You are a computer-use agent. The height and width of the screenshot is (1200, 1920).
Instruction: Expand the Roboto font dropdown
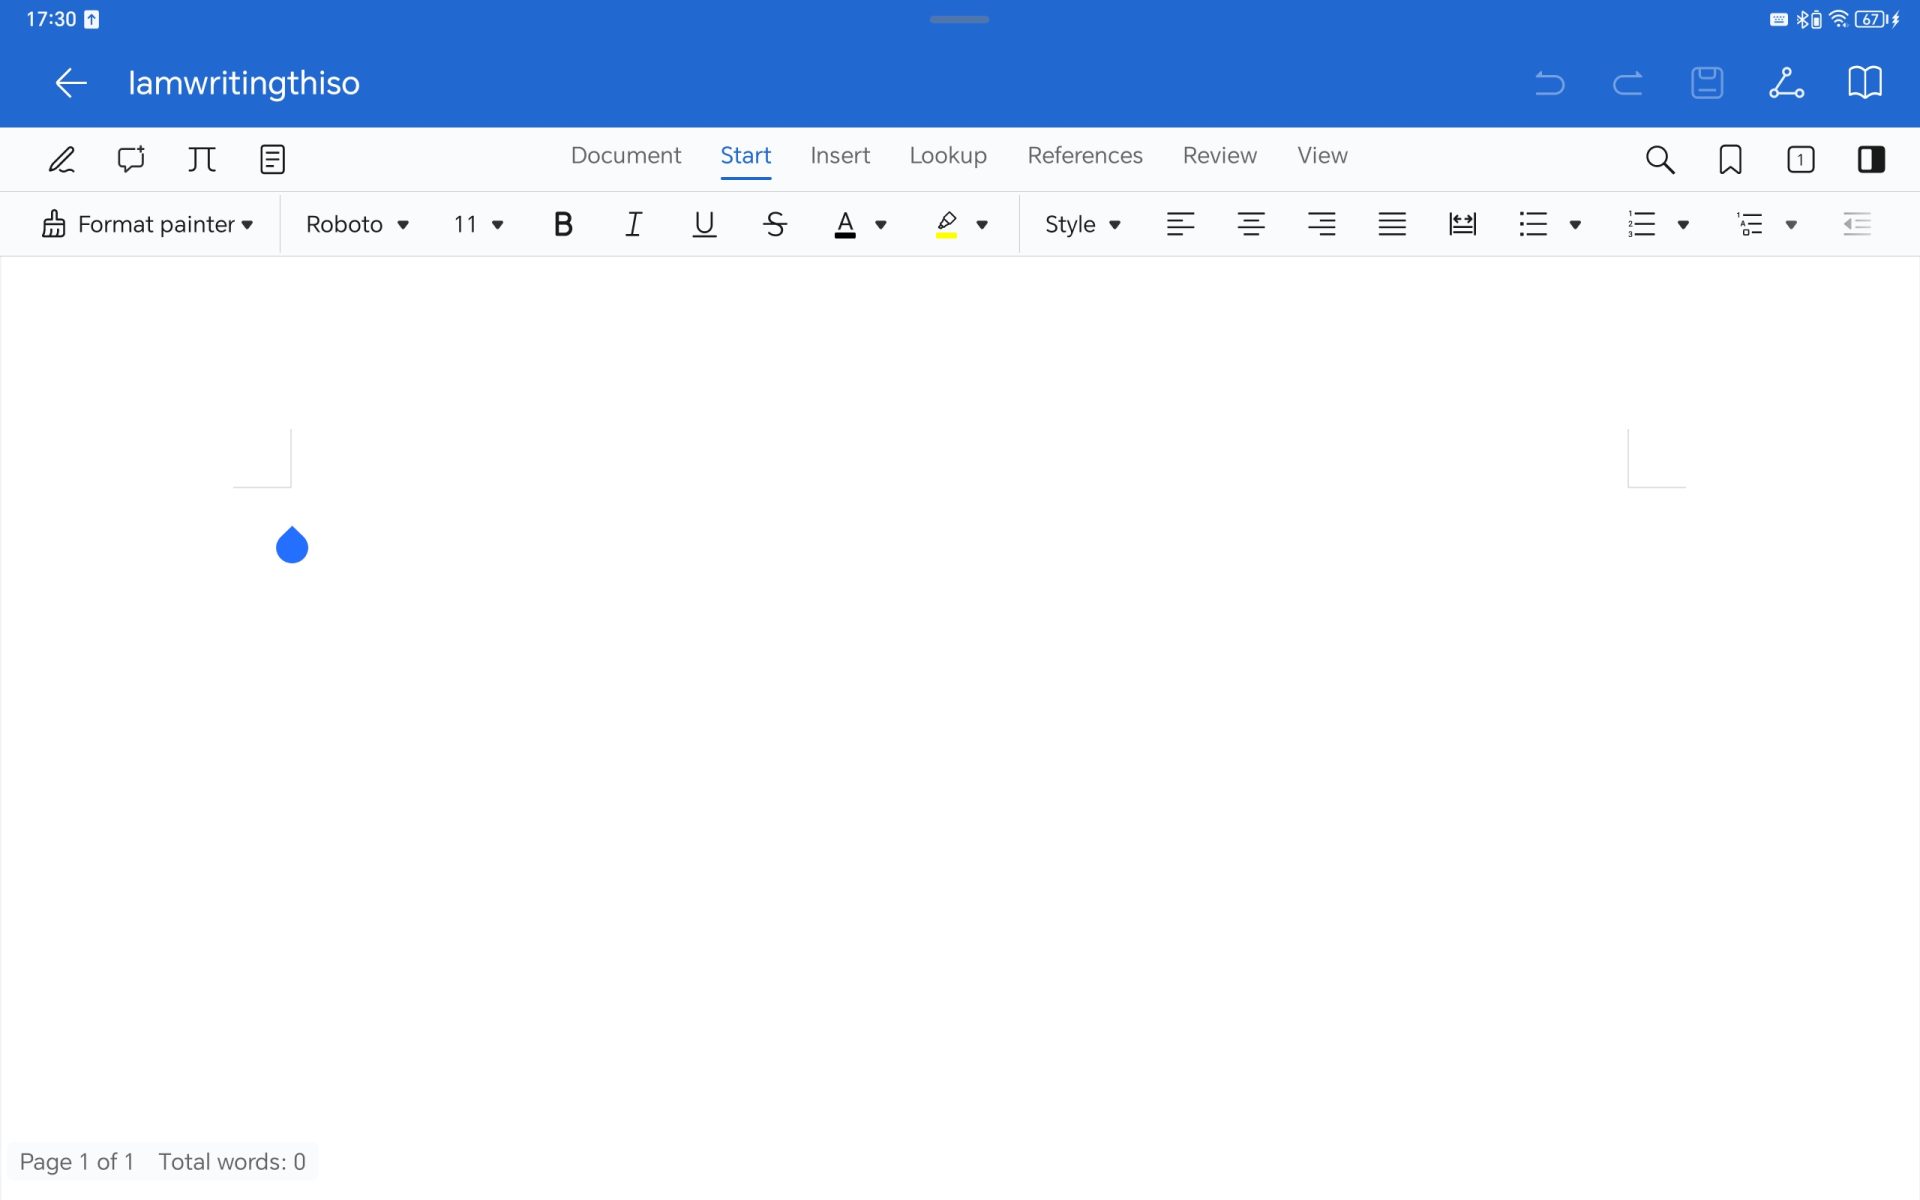[x=357, y=224]
